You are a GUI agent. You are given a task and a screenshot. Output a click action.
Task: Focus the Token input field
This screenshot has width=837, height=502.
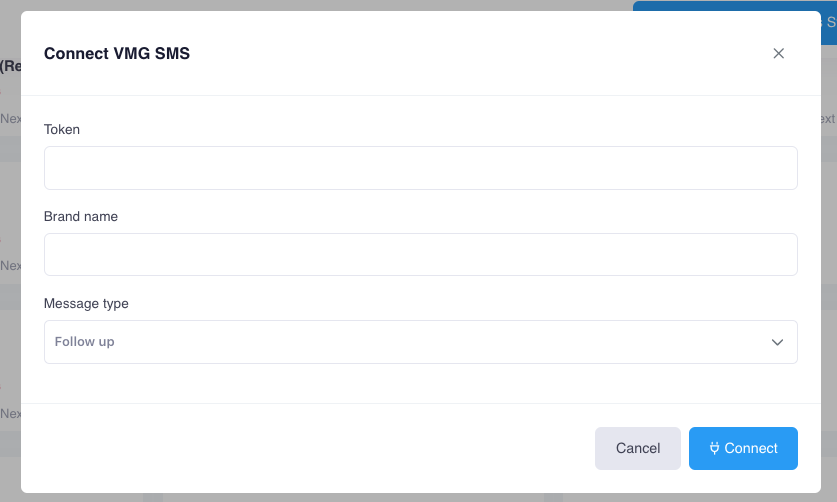(x=420, y=168)
